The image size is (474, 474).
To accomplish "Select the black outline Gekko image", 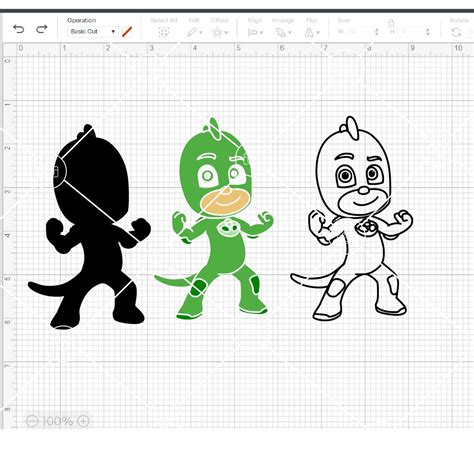I will click(352, 219).
